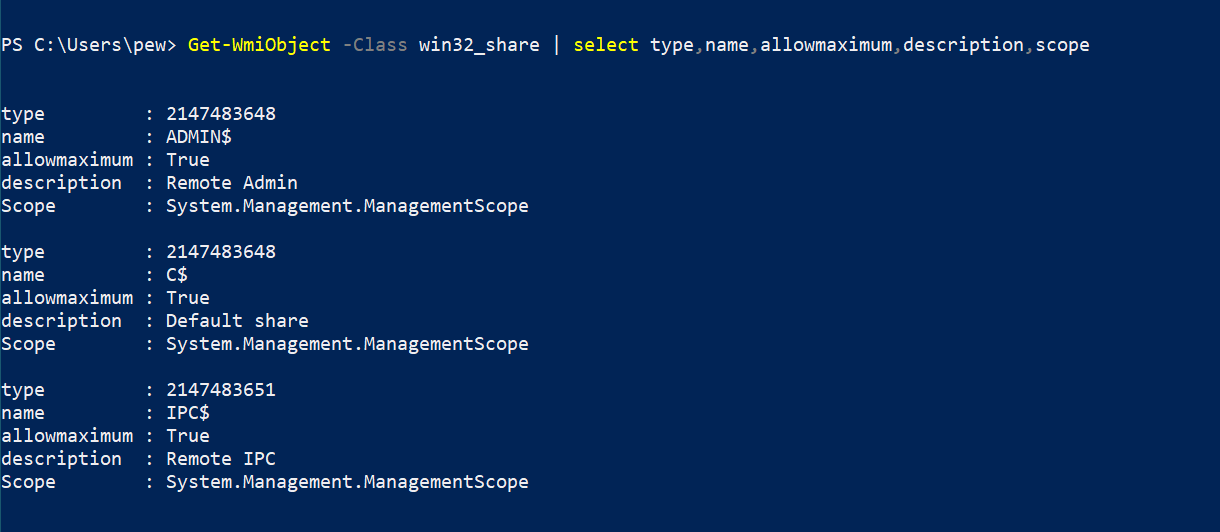Click the allowmaximum label under ADMIN$

click(67, 160)
